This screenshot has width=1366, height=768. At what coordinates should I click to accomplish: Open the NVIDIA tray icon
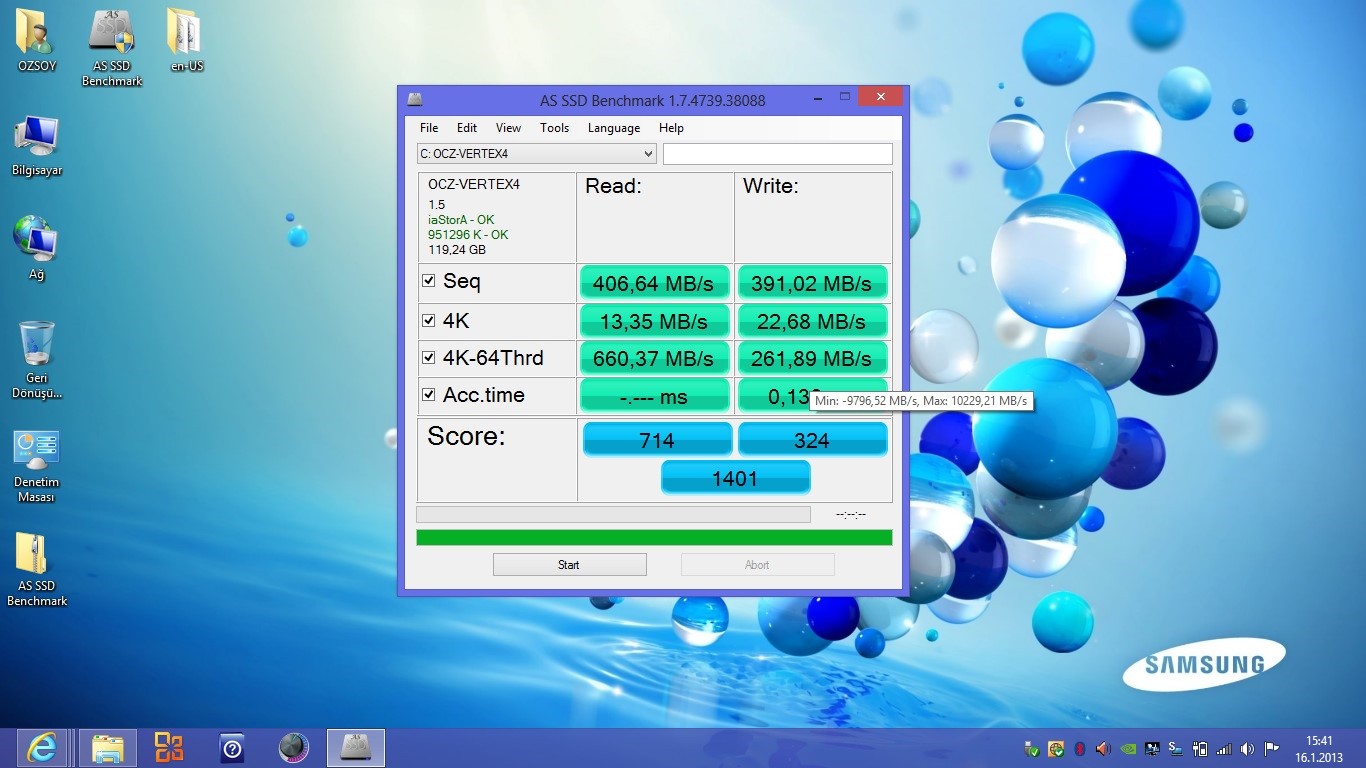point(1128,748)
